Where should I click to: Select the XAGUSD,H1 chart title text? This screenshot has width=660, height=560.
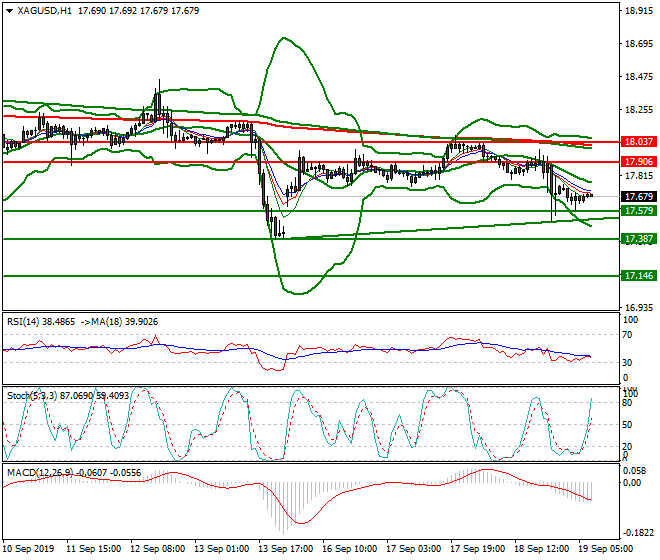coord(45,11)
